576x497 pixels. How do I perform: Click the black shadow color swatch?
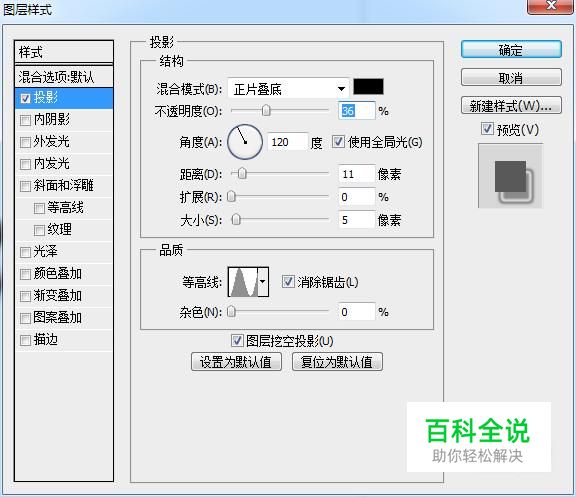[x=368, y=87]
